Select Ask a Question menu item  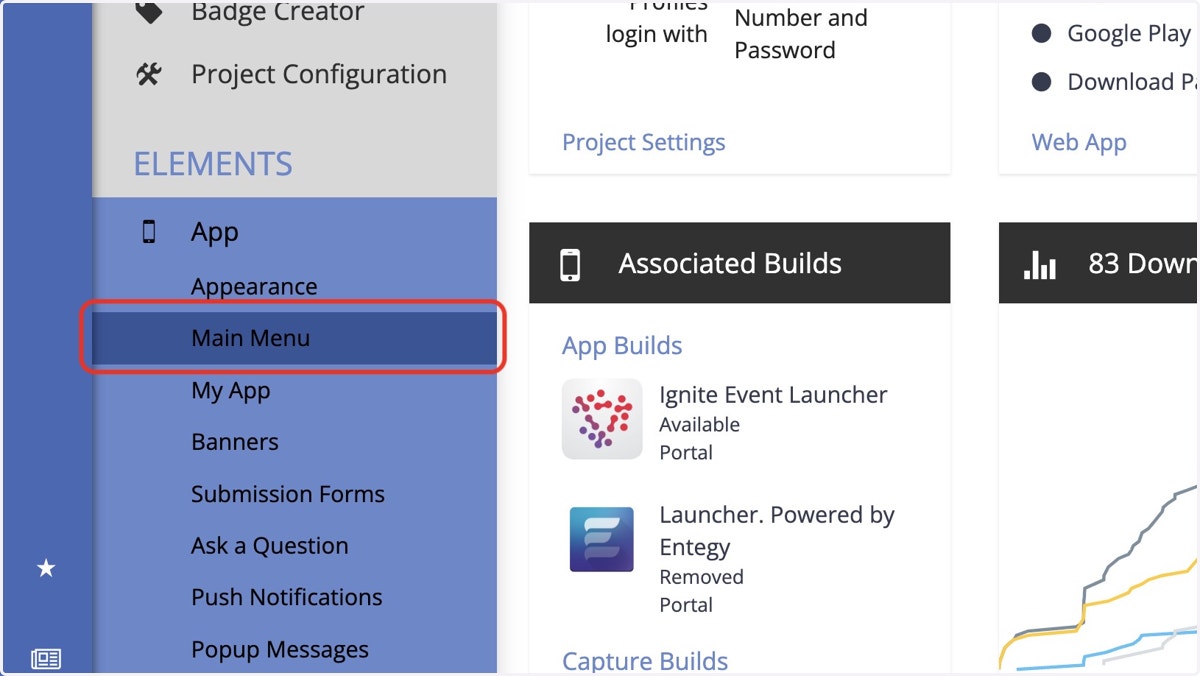270,546
